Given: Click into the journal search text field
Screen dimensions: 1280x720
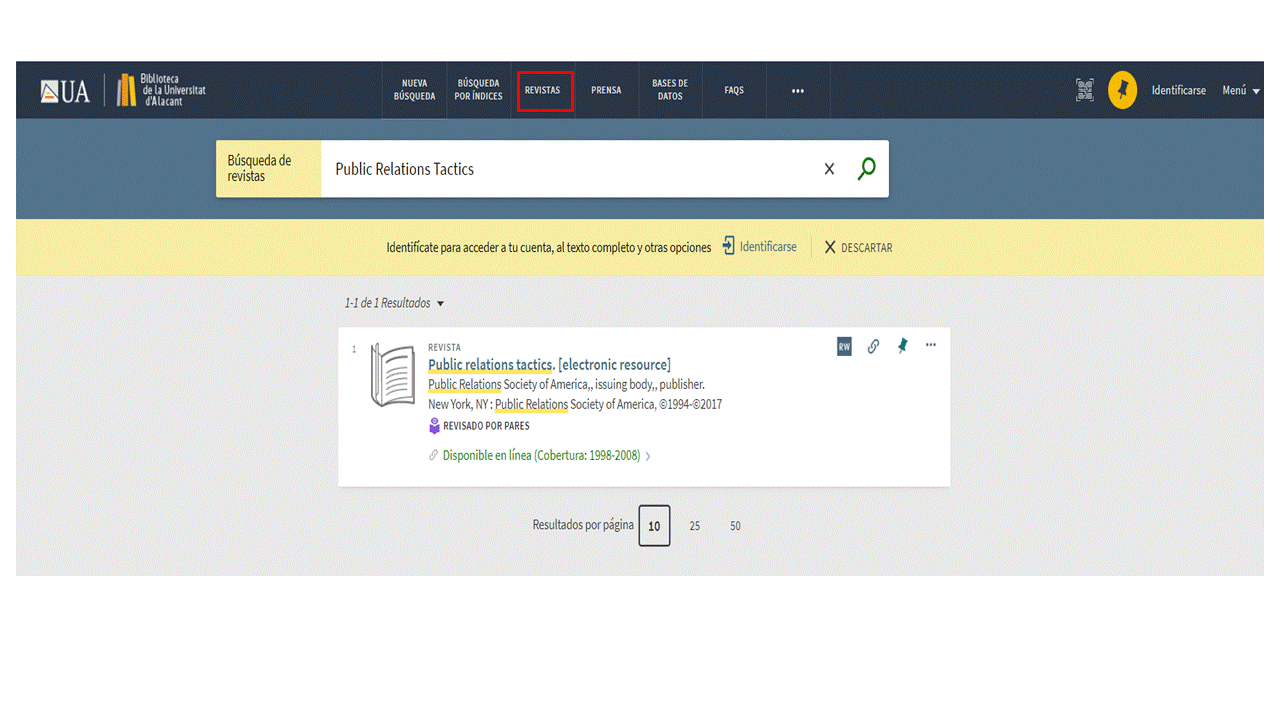Looking at the screenshot, I should pos(570,169).
